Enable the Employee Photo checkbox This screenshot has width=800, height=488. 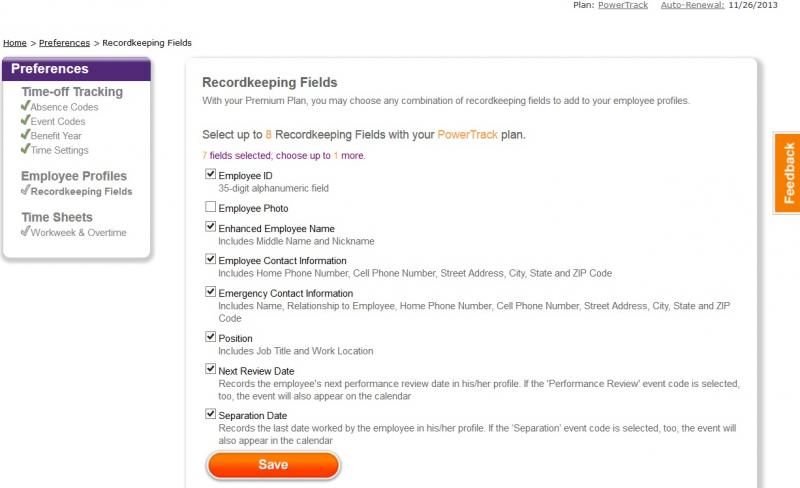210,207
